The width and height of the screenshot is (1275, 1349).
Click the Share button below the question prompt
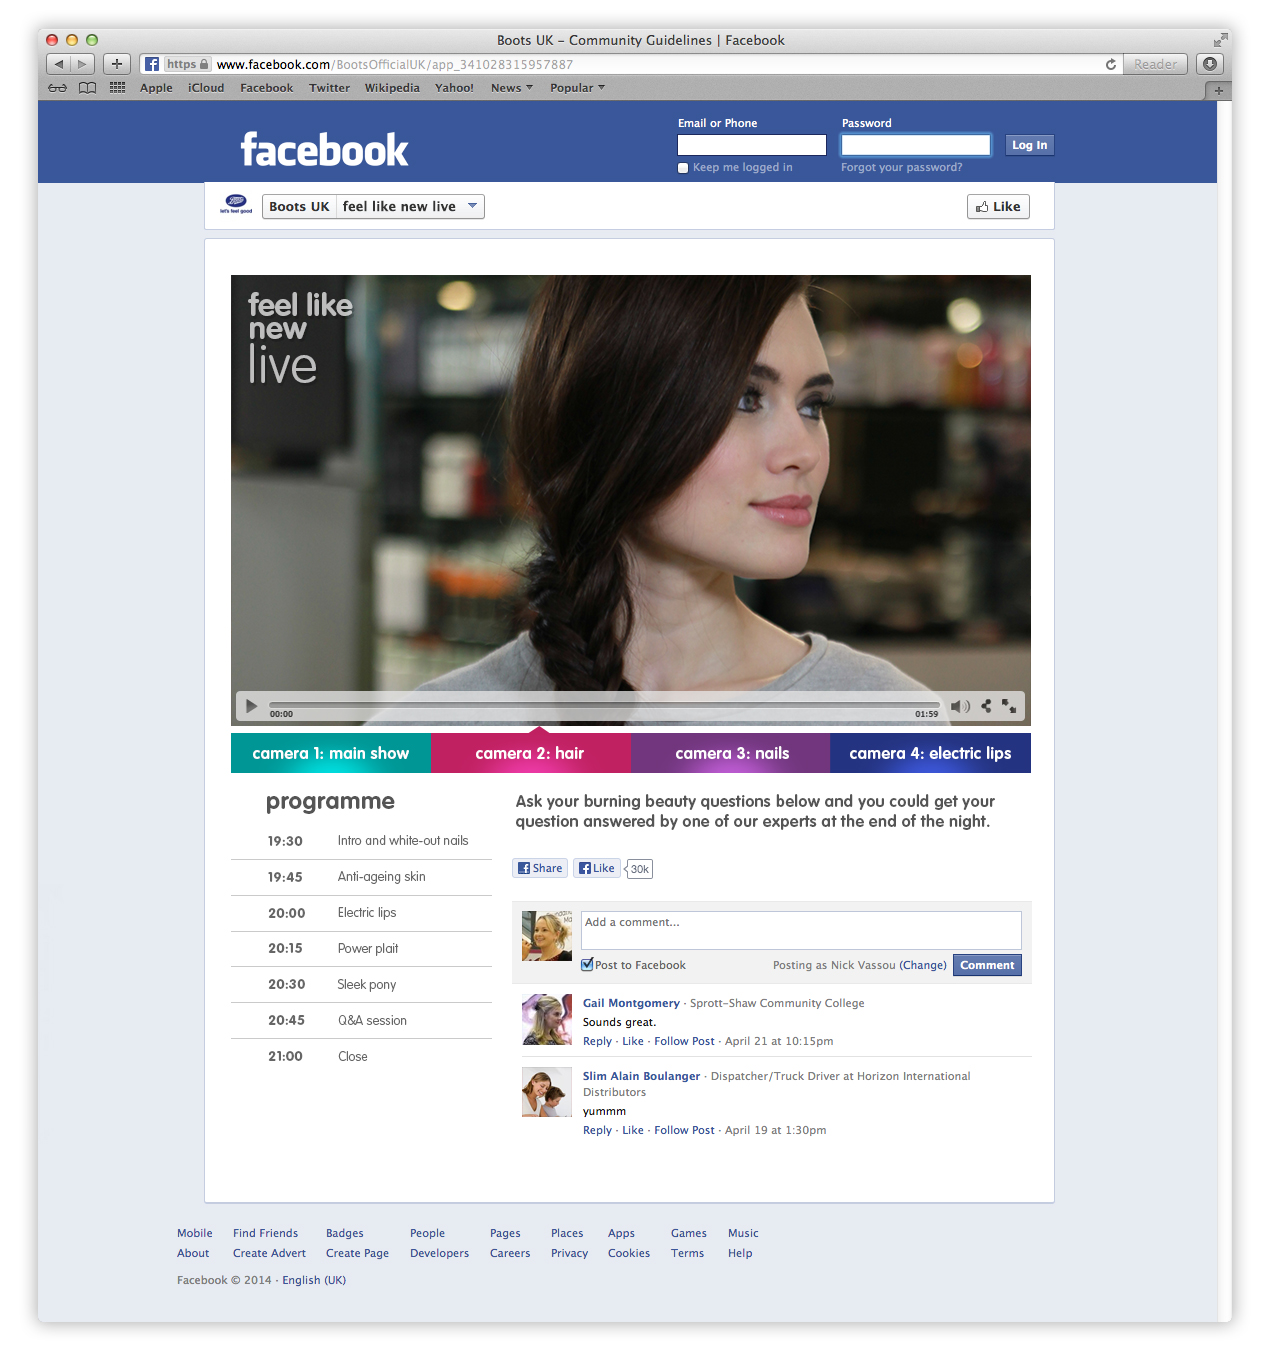pos(540,868)
